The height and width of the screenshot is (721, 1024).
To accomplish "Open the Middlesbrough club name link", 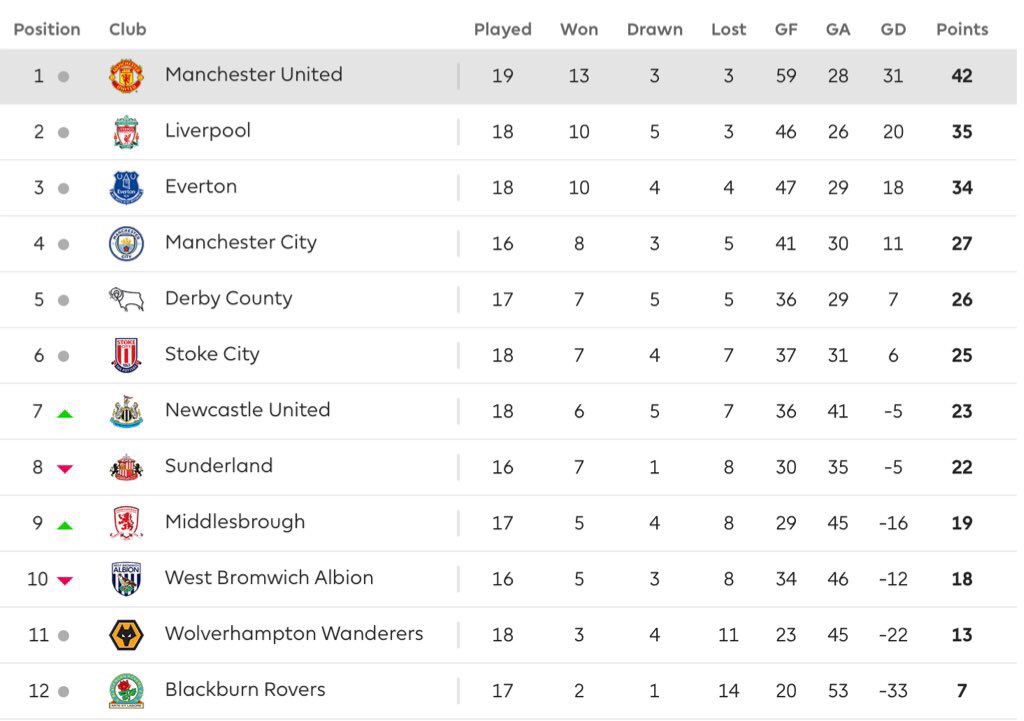I will [x=235, y=522].
